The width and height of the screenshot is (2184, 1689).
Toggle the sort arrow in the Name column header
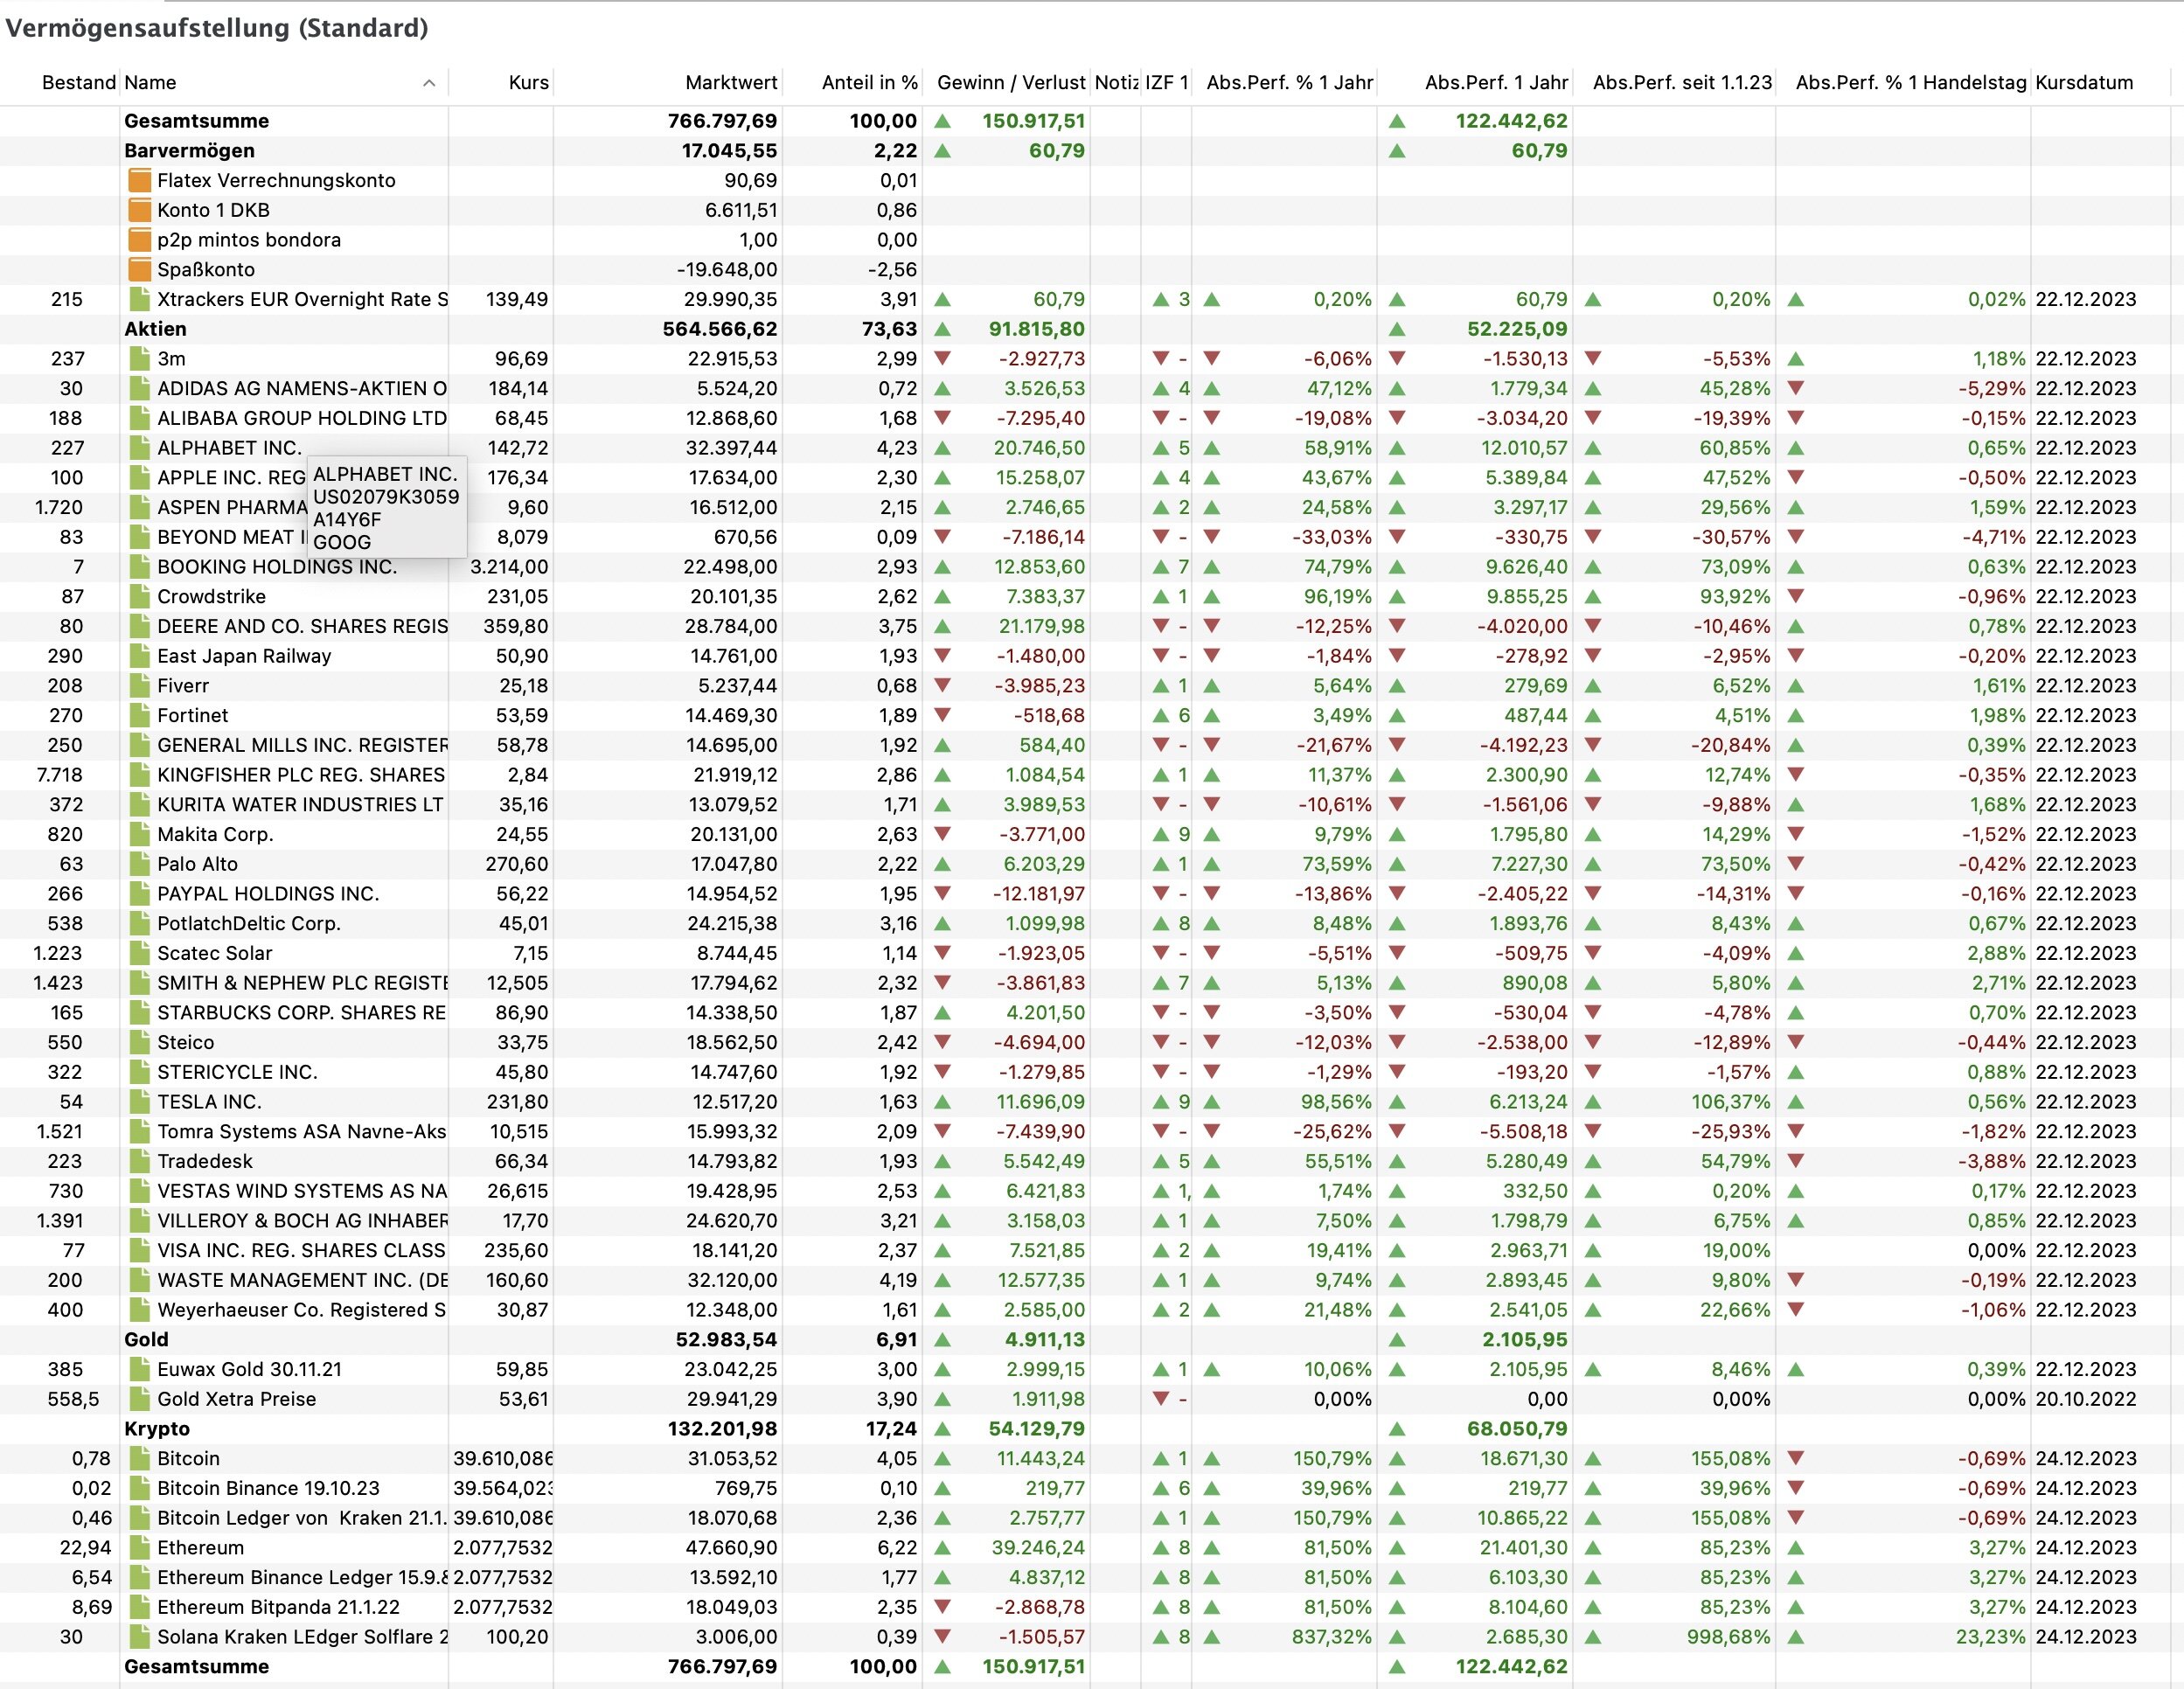429,83
